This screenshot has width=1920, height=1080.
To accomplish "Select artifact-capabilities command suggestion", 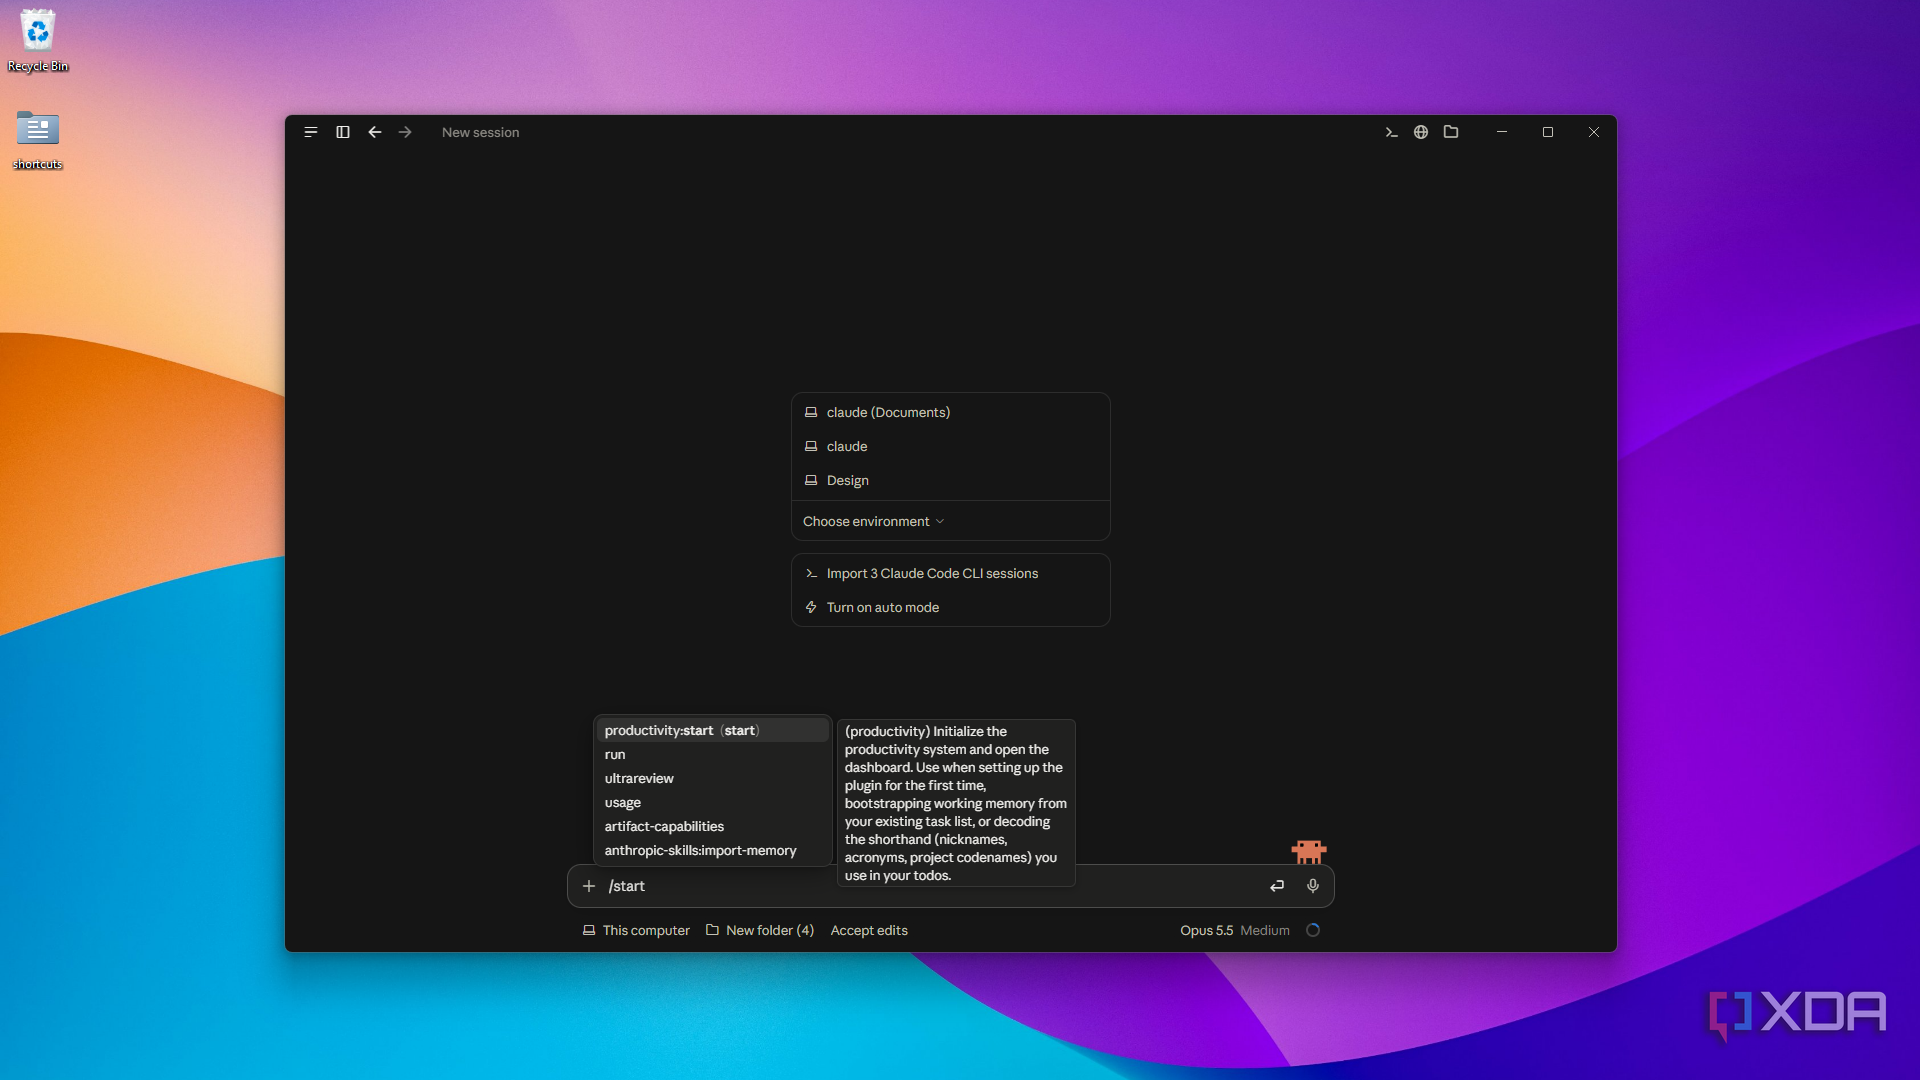I will pyautogui.click(x=713, y=826).
